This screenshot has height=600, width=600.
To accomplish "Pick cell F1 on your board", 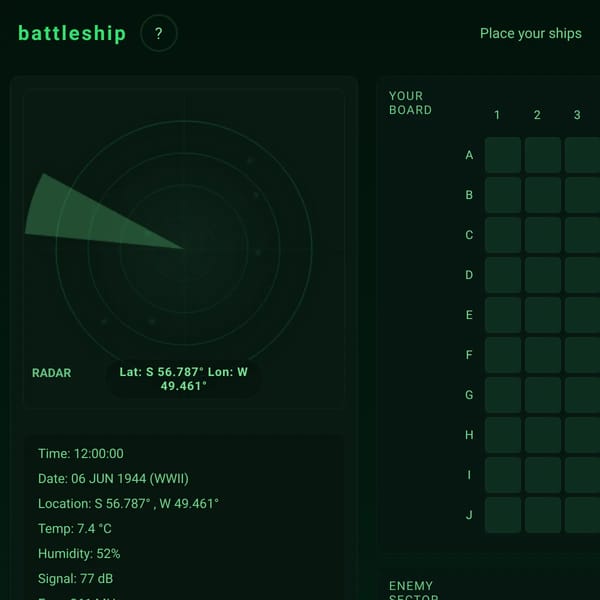I will [x=503, y=355].
